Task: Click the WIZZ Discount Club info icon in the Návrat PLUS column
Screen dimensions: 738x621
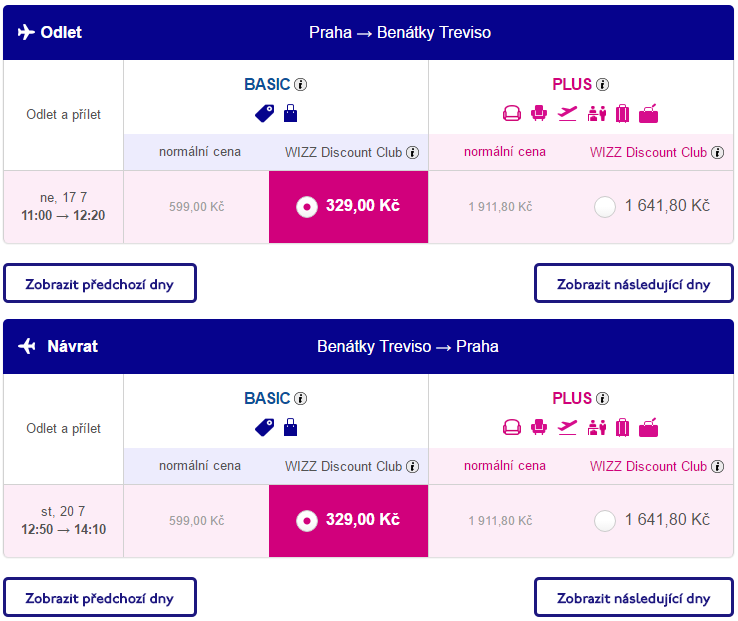Action: click(717, 466)
